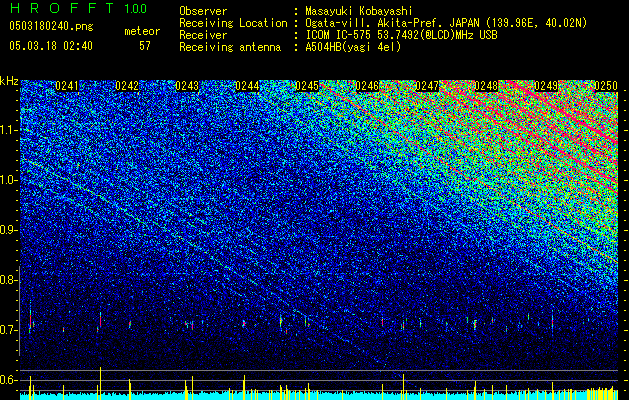This screenshot has width=629, height=400.
Task: Click the date stamp 05.03.18 02:40
Action: (x=51, y=46)
